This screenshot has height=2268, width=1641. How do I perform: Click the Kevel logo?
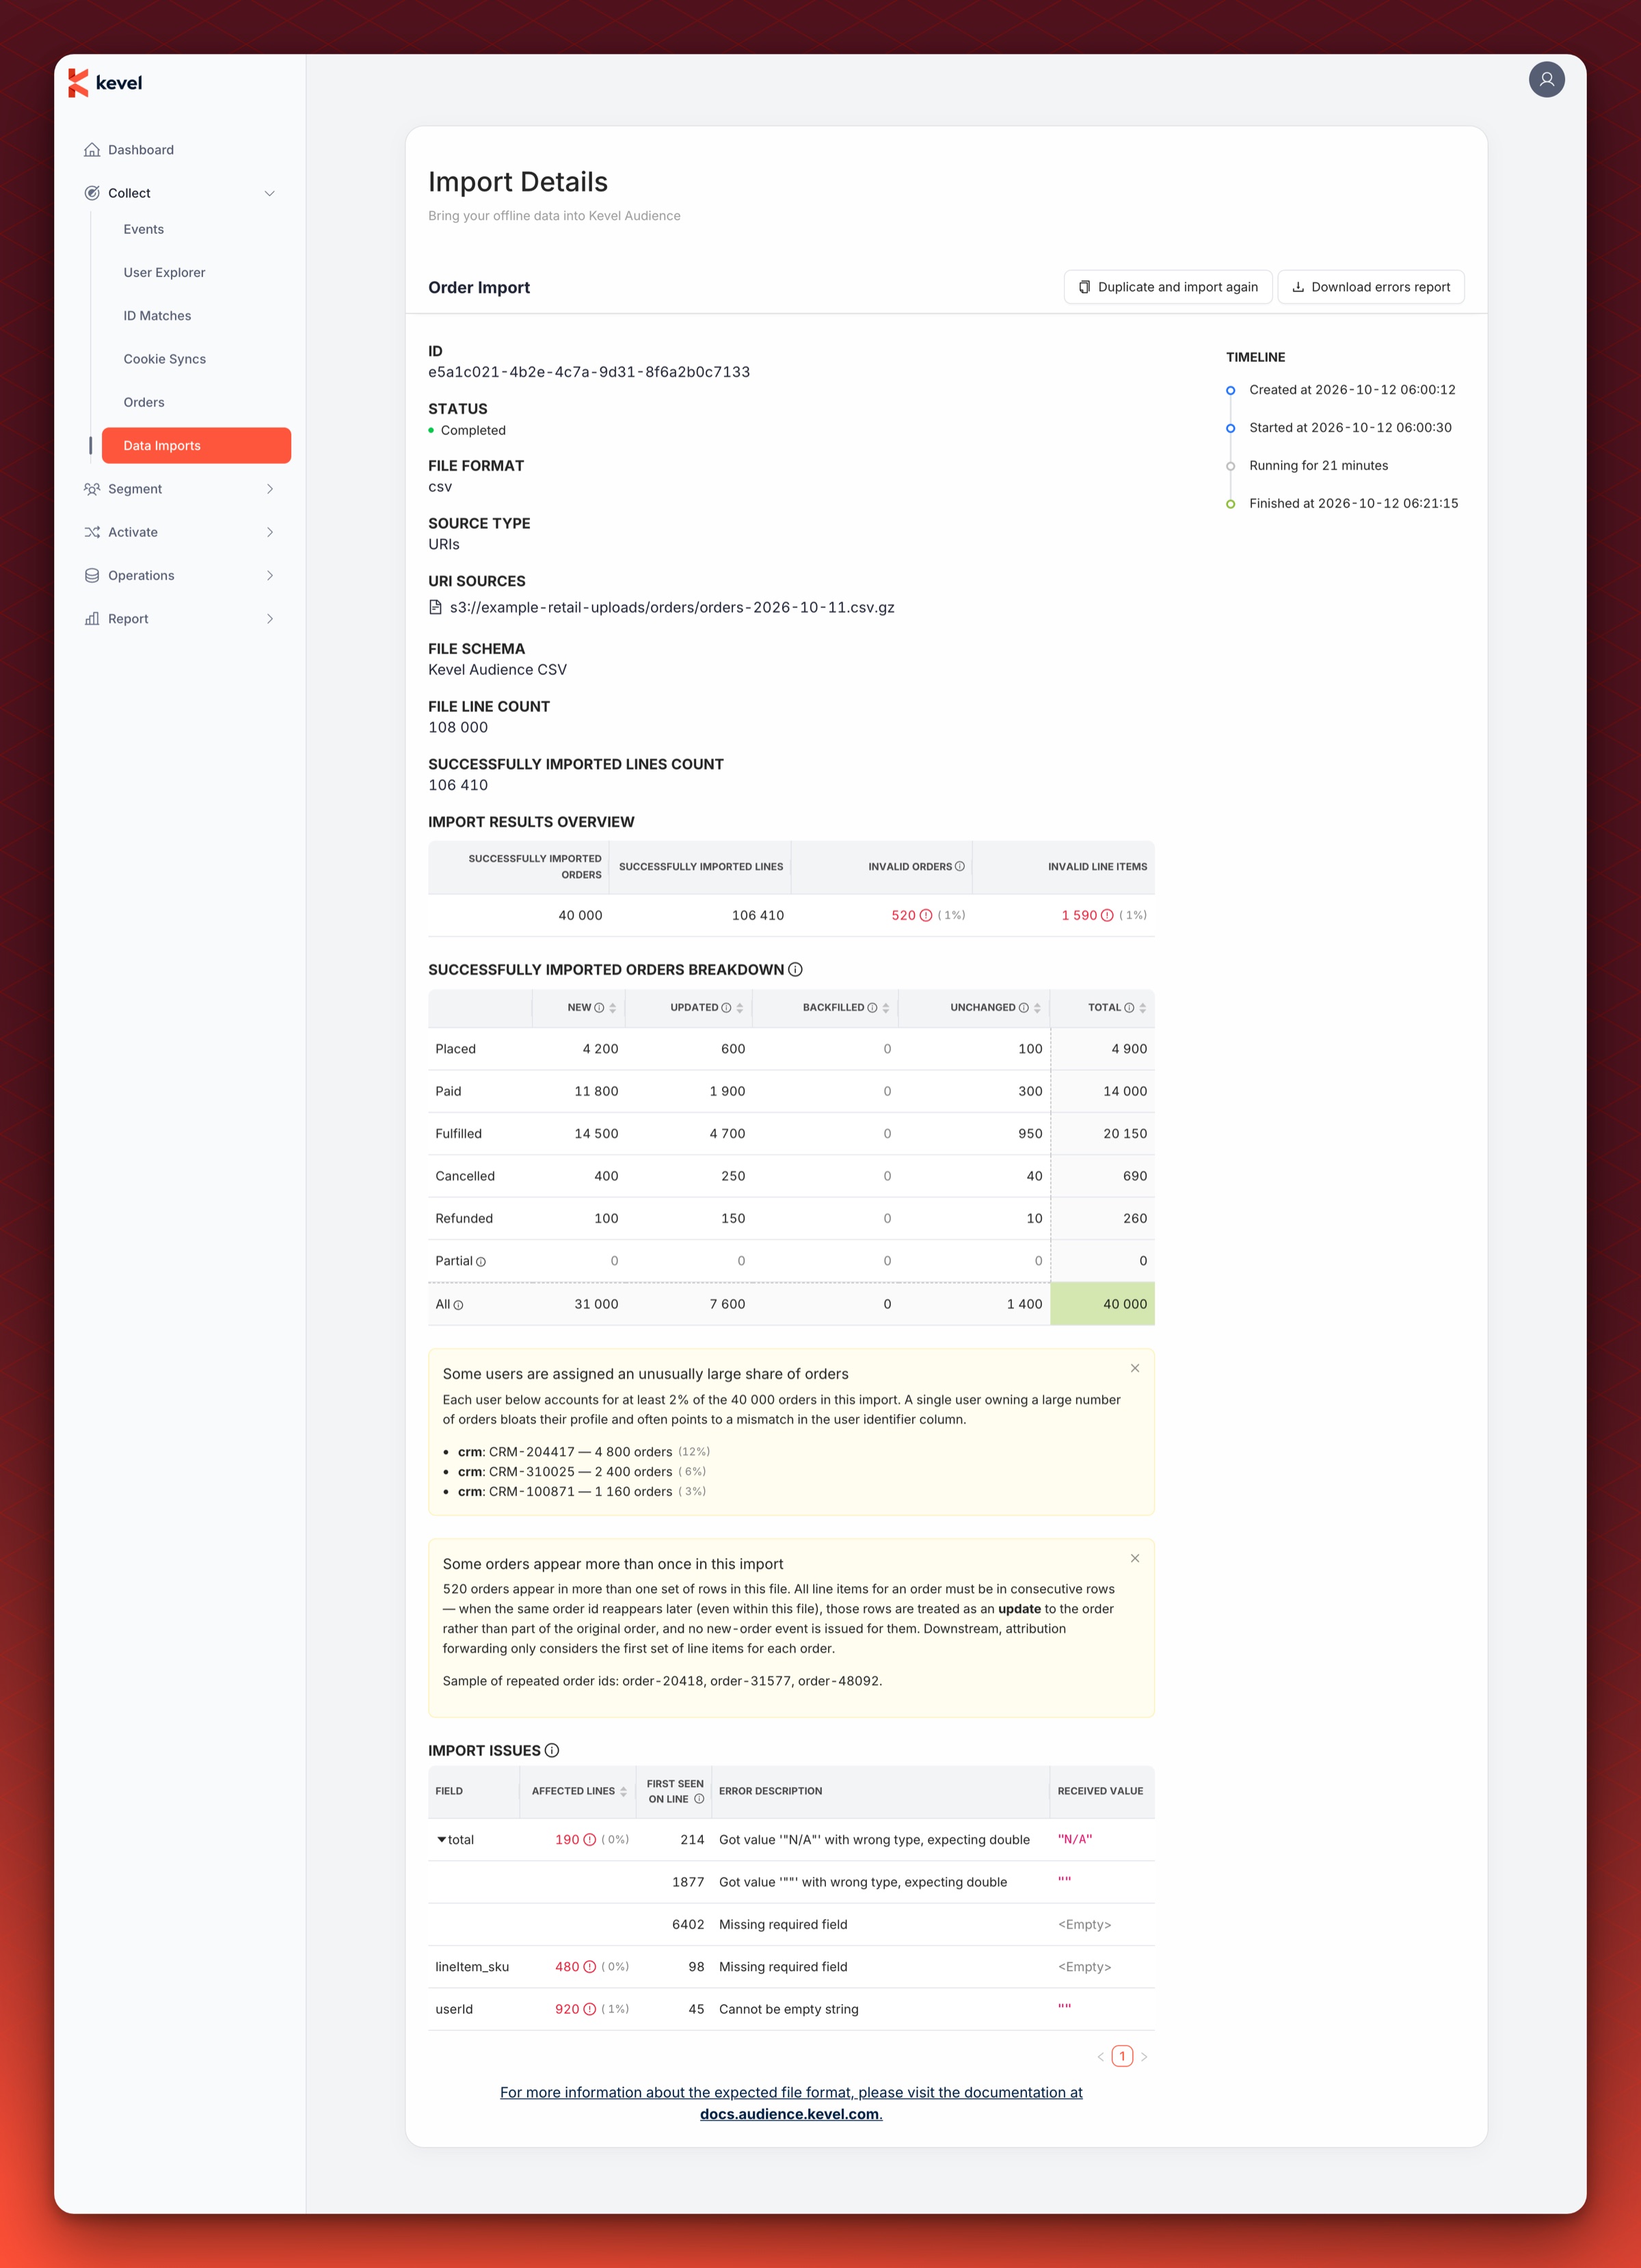tap(105, 83)
